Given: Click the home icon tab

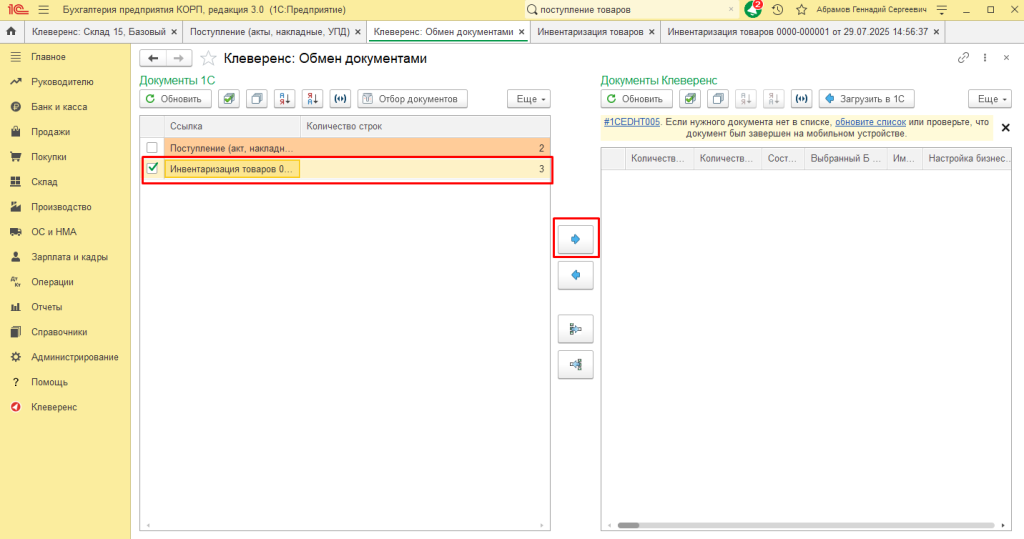Looking at the screenshot, I should point(11,32).
